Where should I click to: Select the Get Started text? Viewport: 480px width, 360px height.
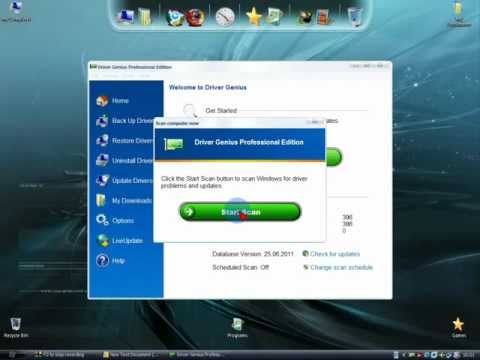(x=221, y=110)
